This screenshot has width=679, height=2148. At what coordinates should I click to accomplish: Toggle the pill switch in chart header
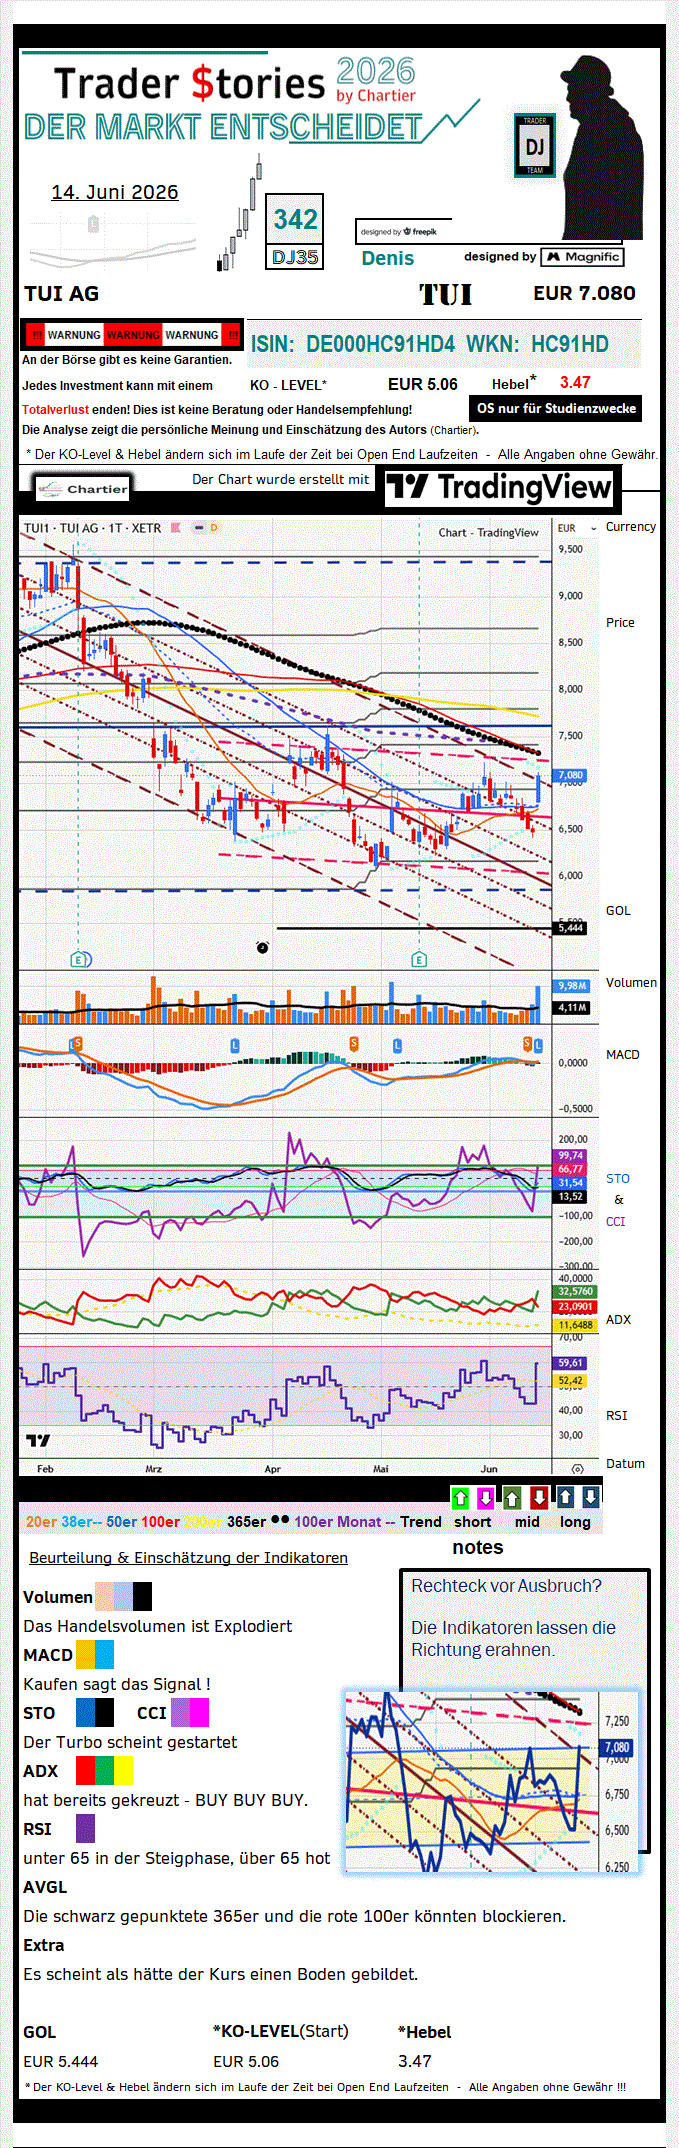pyautogui.click(x=199, y=528)
